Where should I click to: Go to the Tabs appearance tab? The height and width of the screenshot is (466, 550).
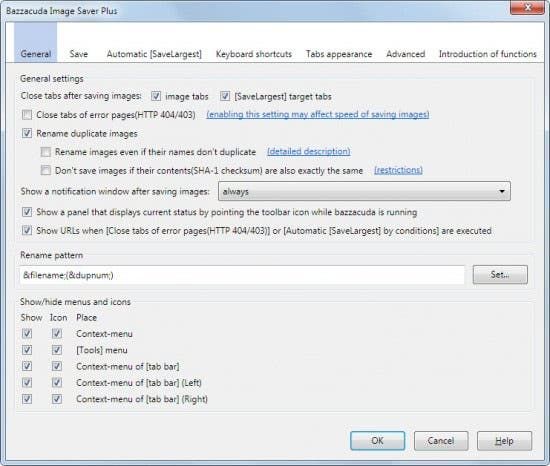click(x=339, y=54)
